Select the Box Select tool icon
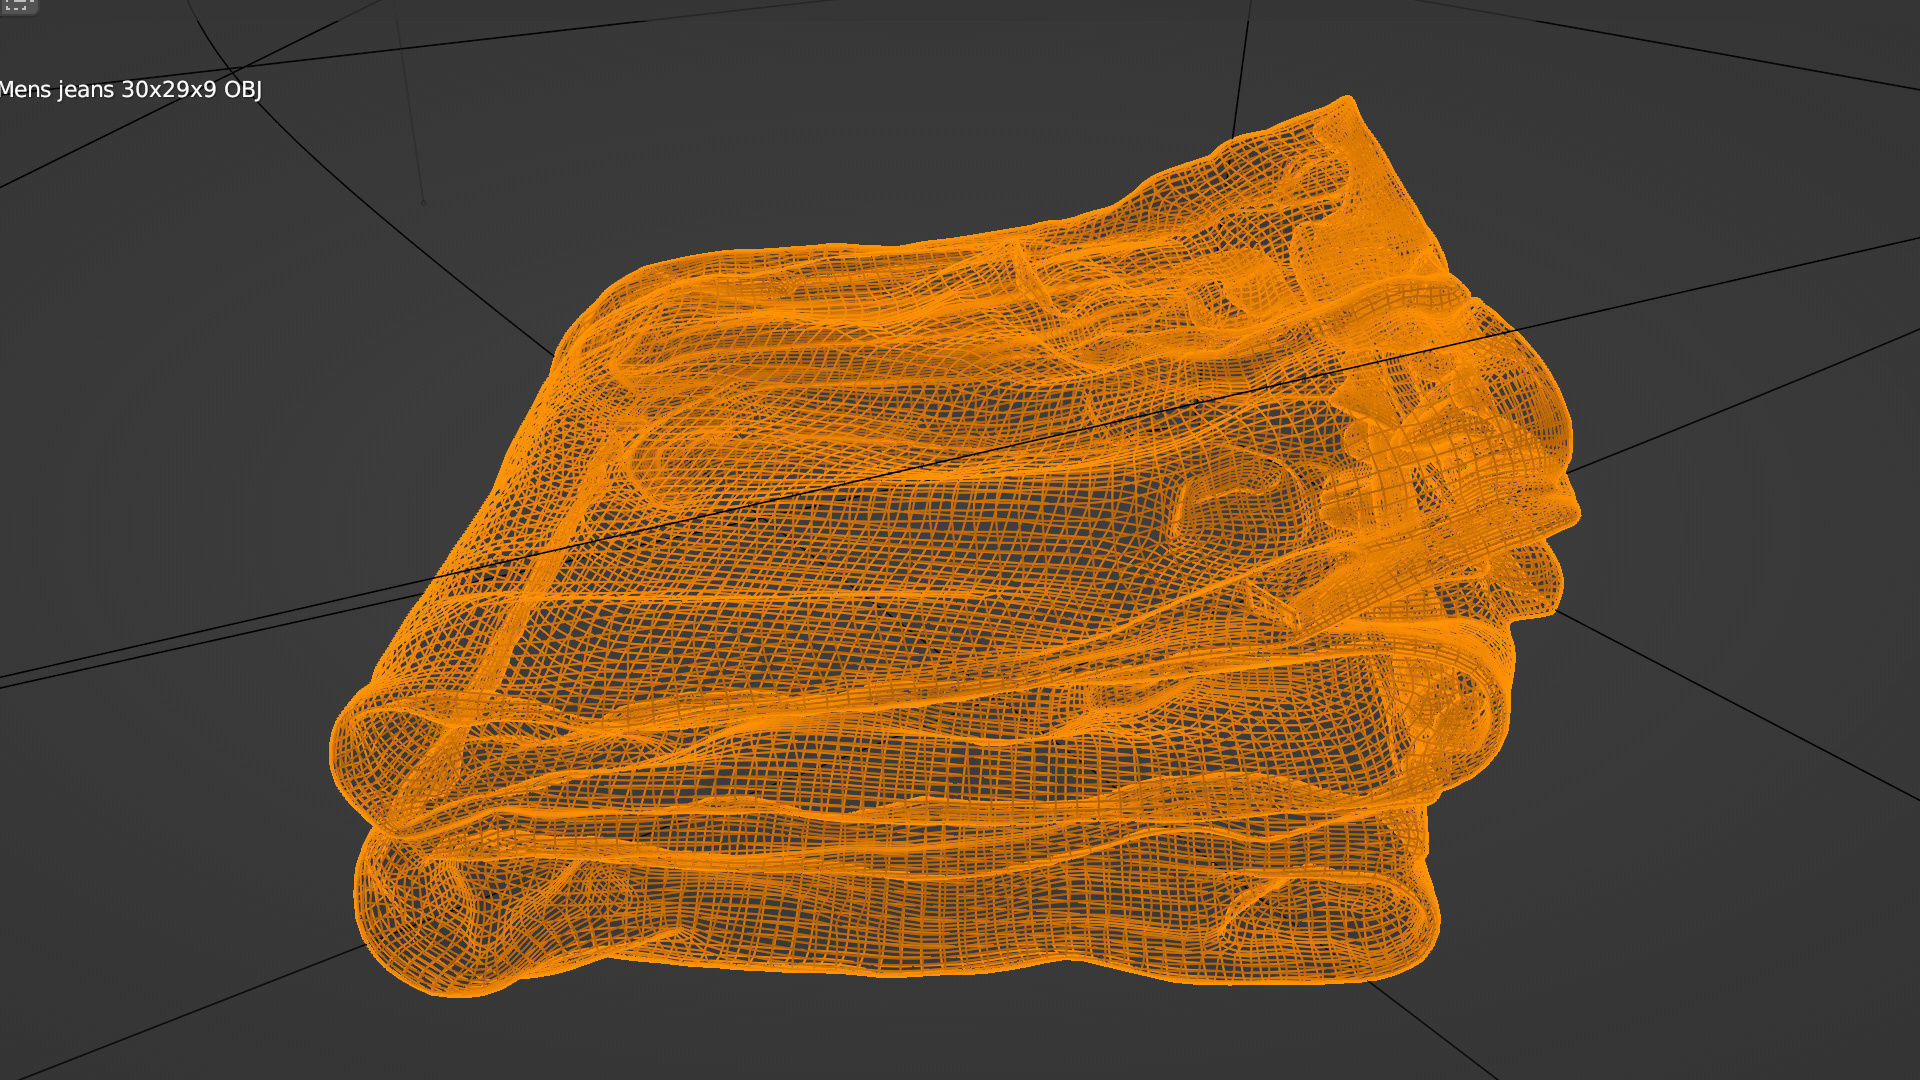 (17, 5)
